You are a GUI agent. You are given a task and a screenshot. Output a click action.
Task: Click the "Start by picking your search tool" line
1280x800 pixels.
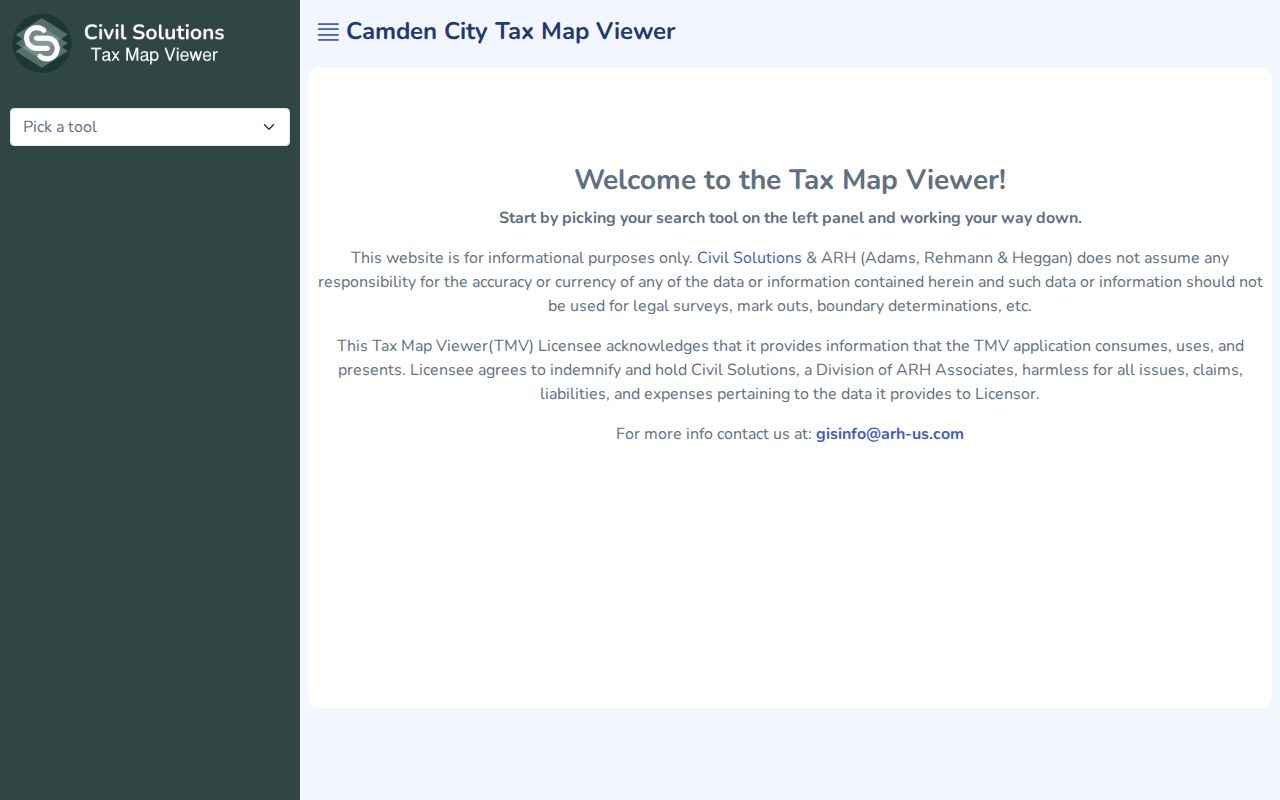790,218
